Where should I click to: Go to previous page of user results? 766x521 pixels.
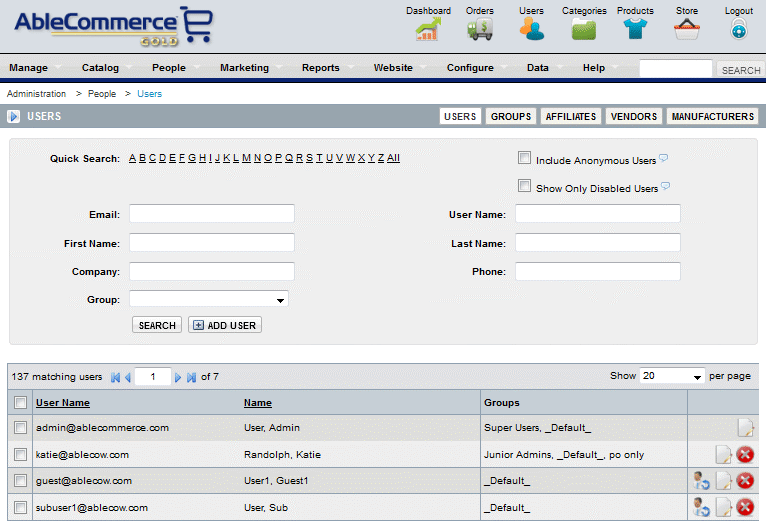(x=128, y=377)
